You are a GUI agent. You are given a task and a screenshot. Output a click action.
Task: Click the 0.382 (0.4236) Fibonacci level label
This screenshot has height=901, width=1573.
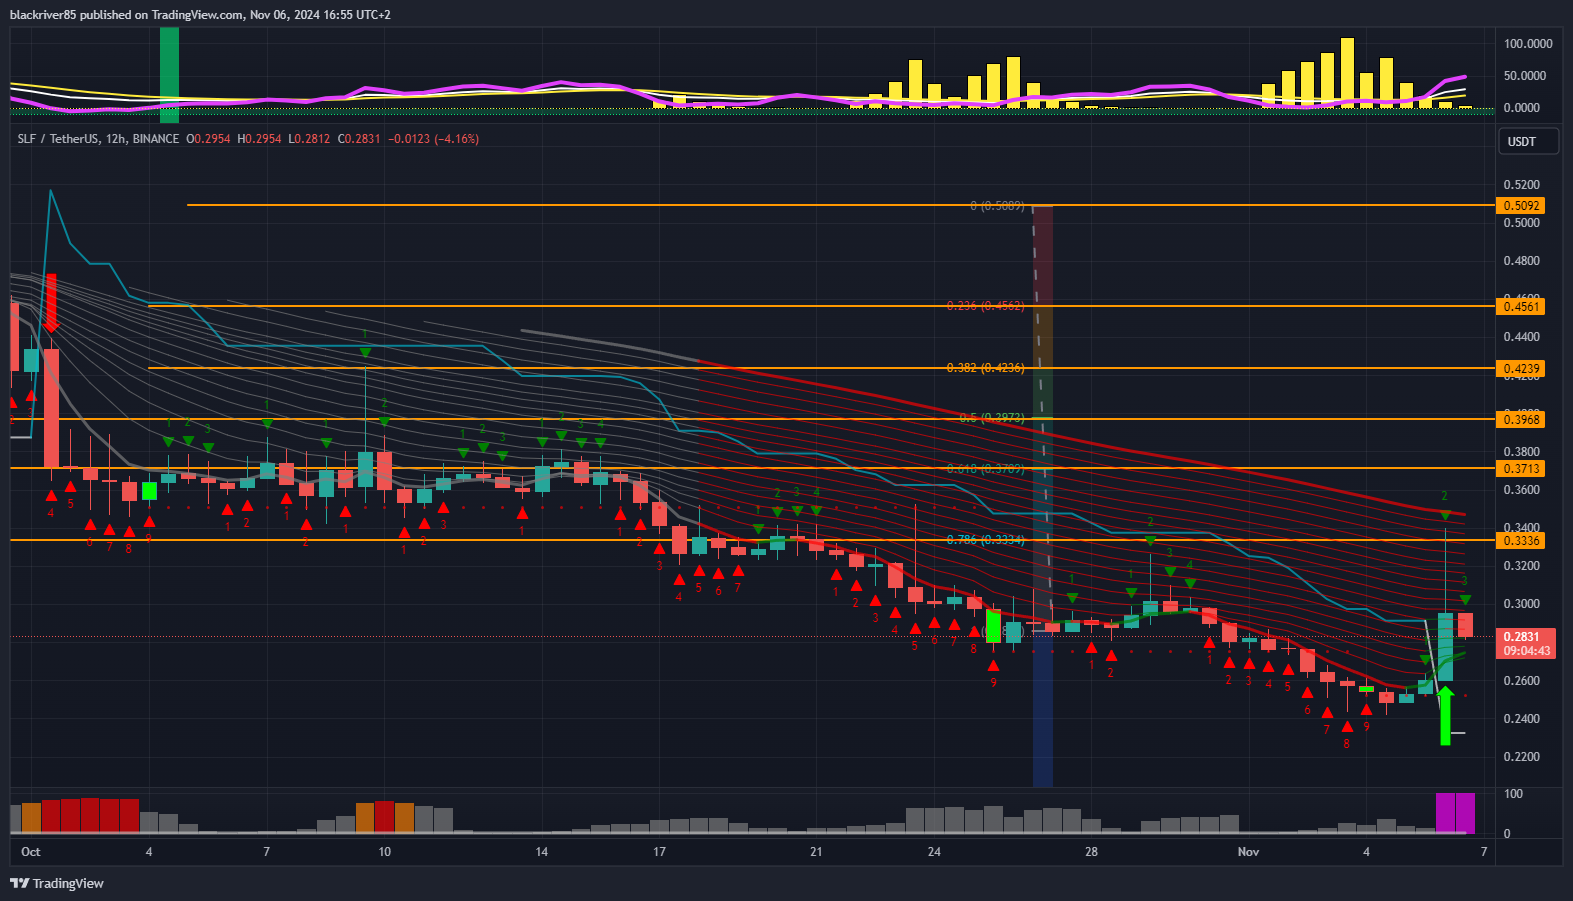tap(985, 368)
